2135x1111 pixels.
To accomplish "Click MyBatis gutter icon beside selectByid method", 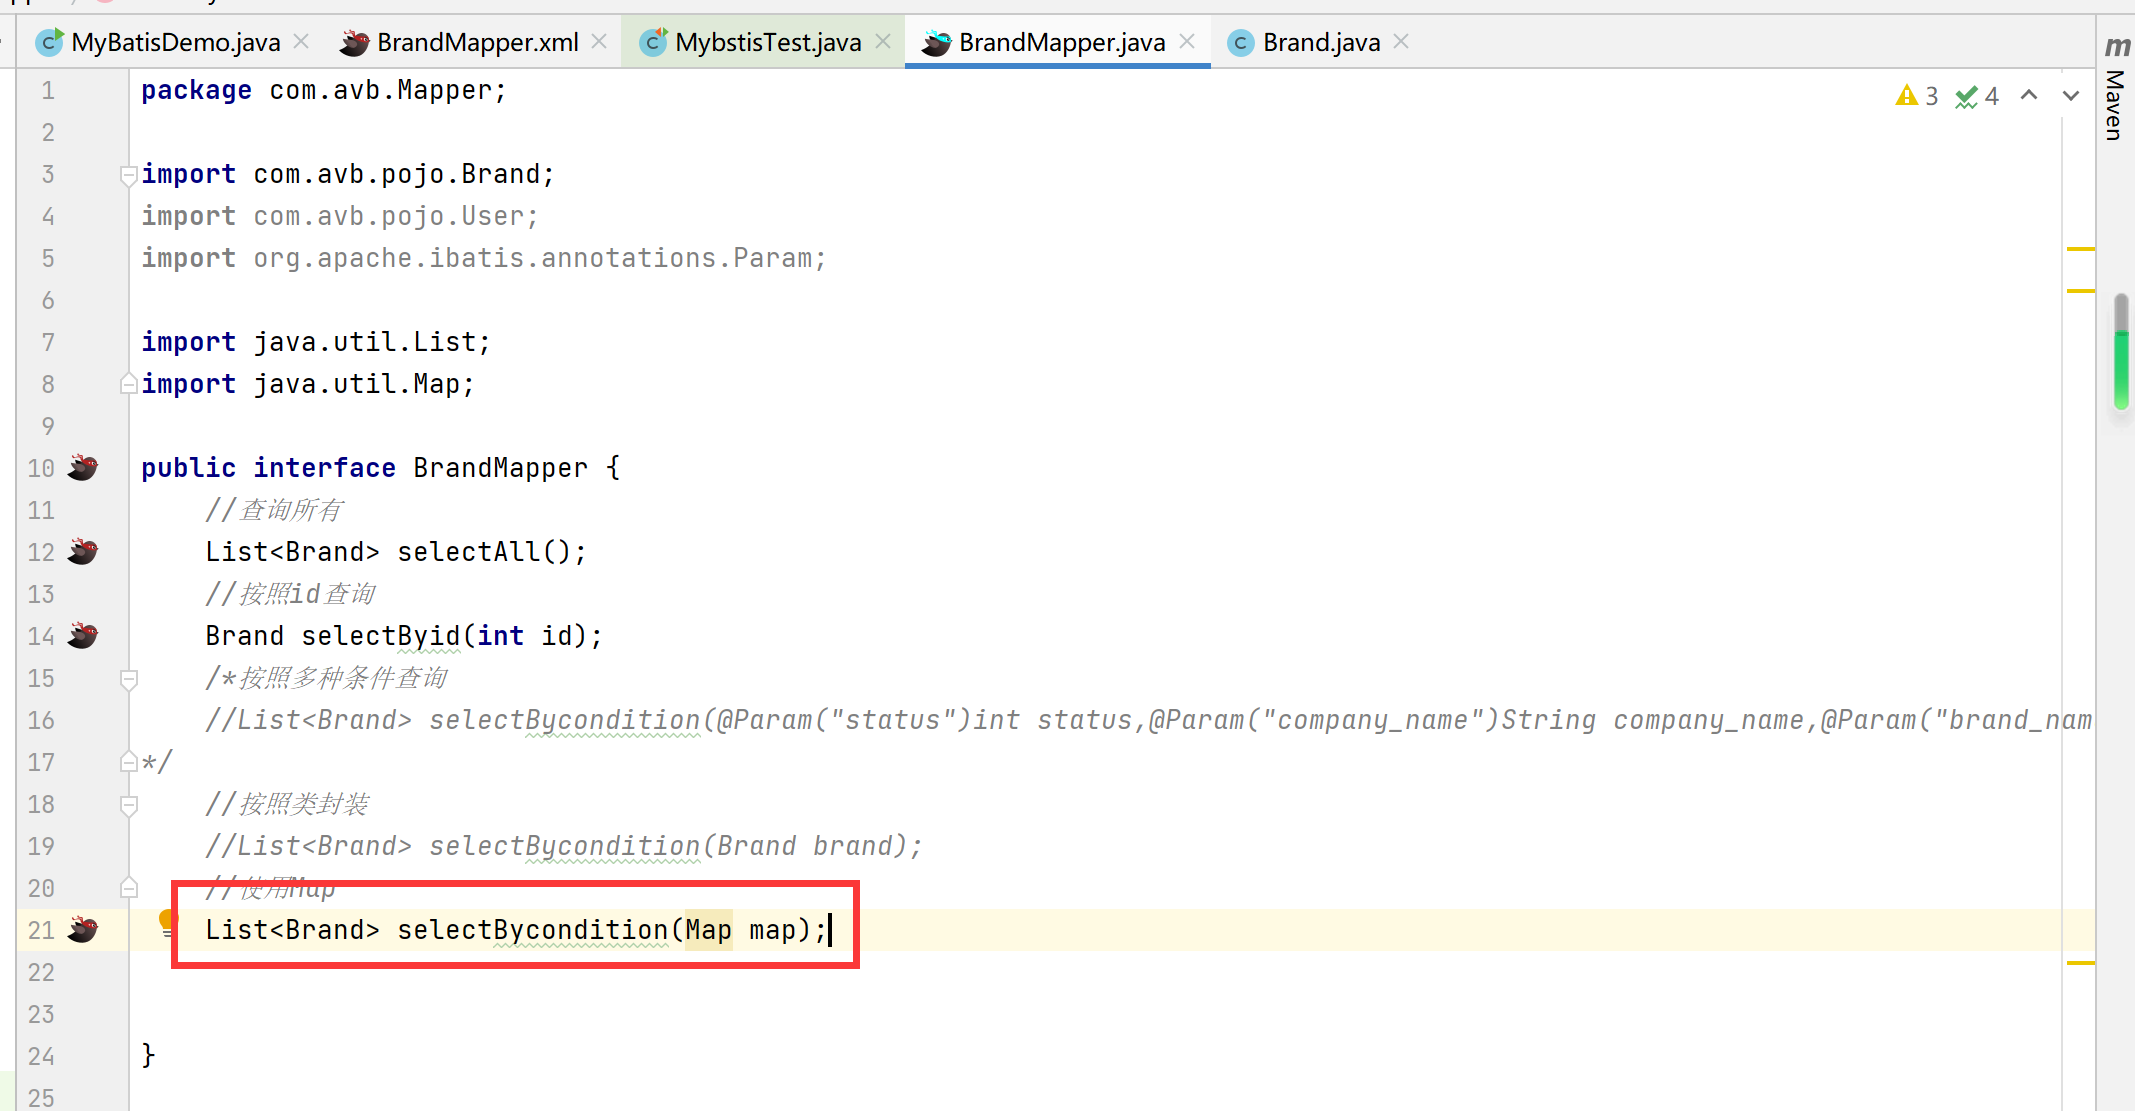I will pos(83,636).
